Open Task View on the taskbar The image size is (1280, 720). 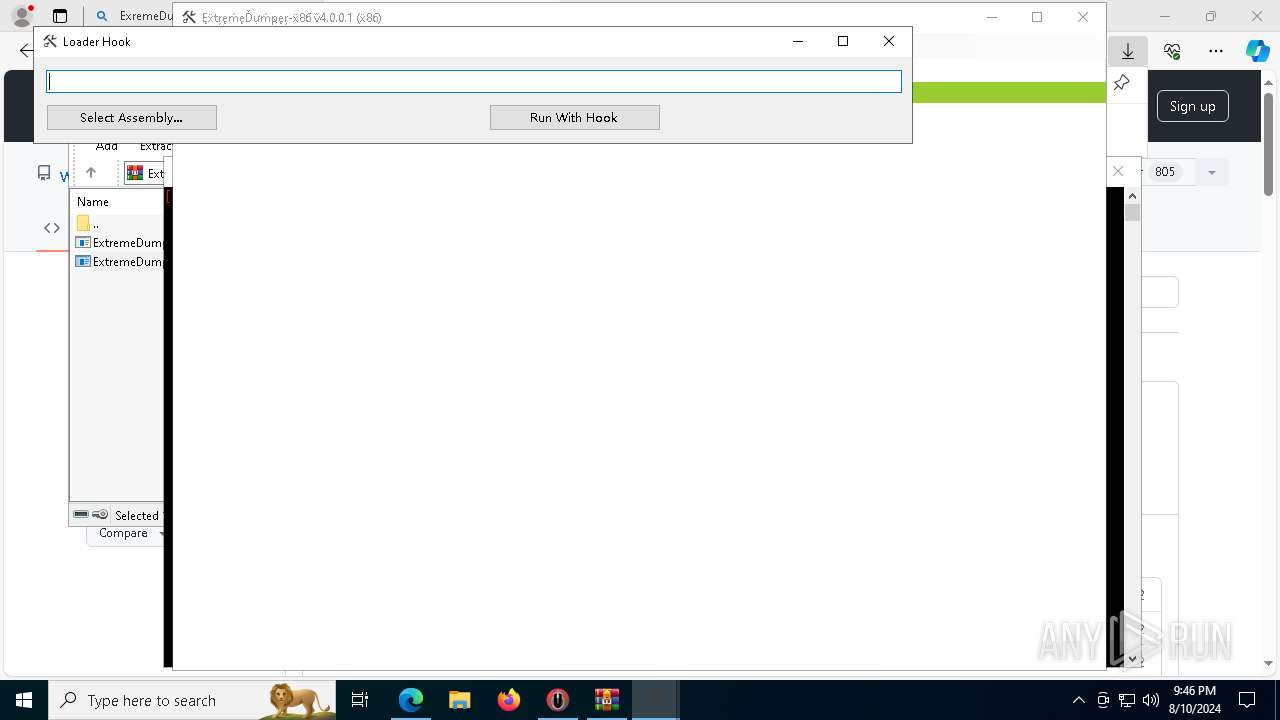pyautogui.click(x=360, y=700)
